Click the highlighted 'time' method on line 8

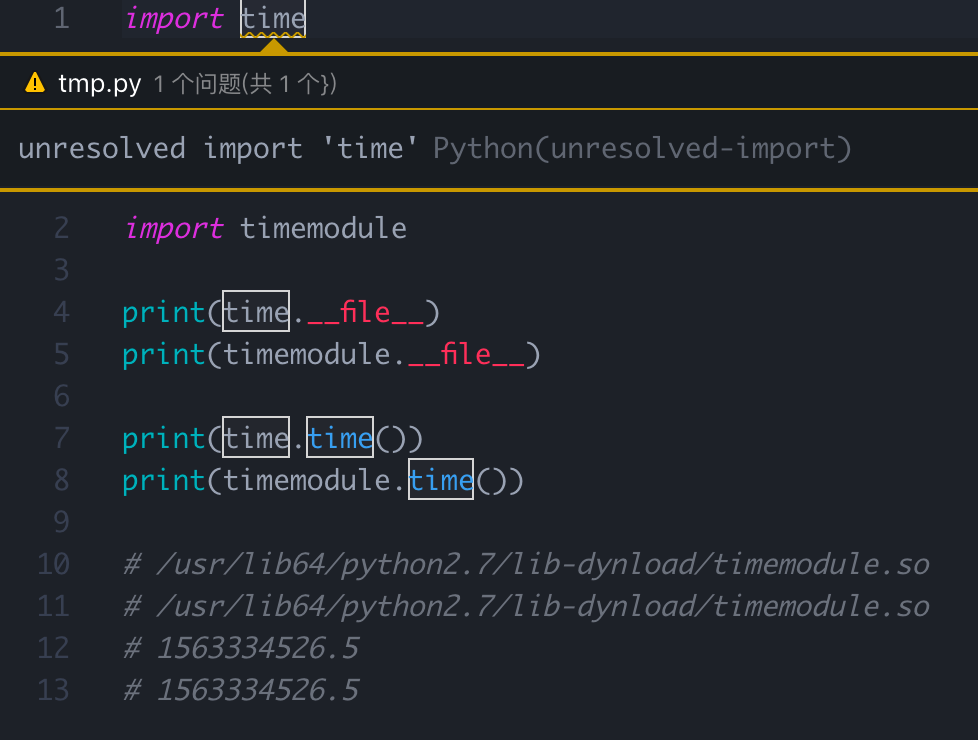[441, 480]
